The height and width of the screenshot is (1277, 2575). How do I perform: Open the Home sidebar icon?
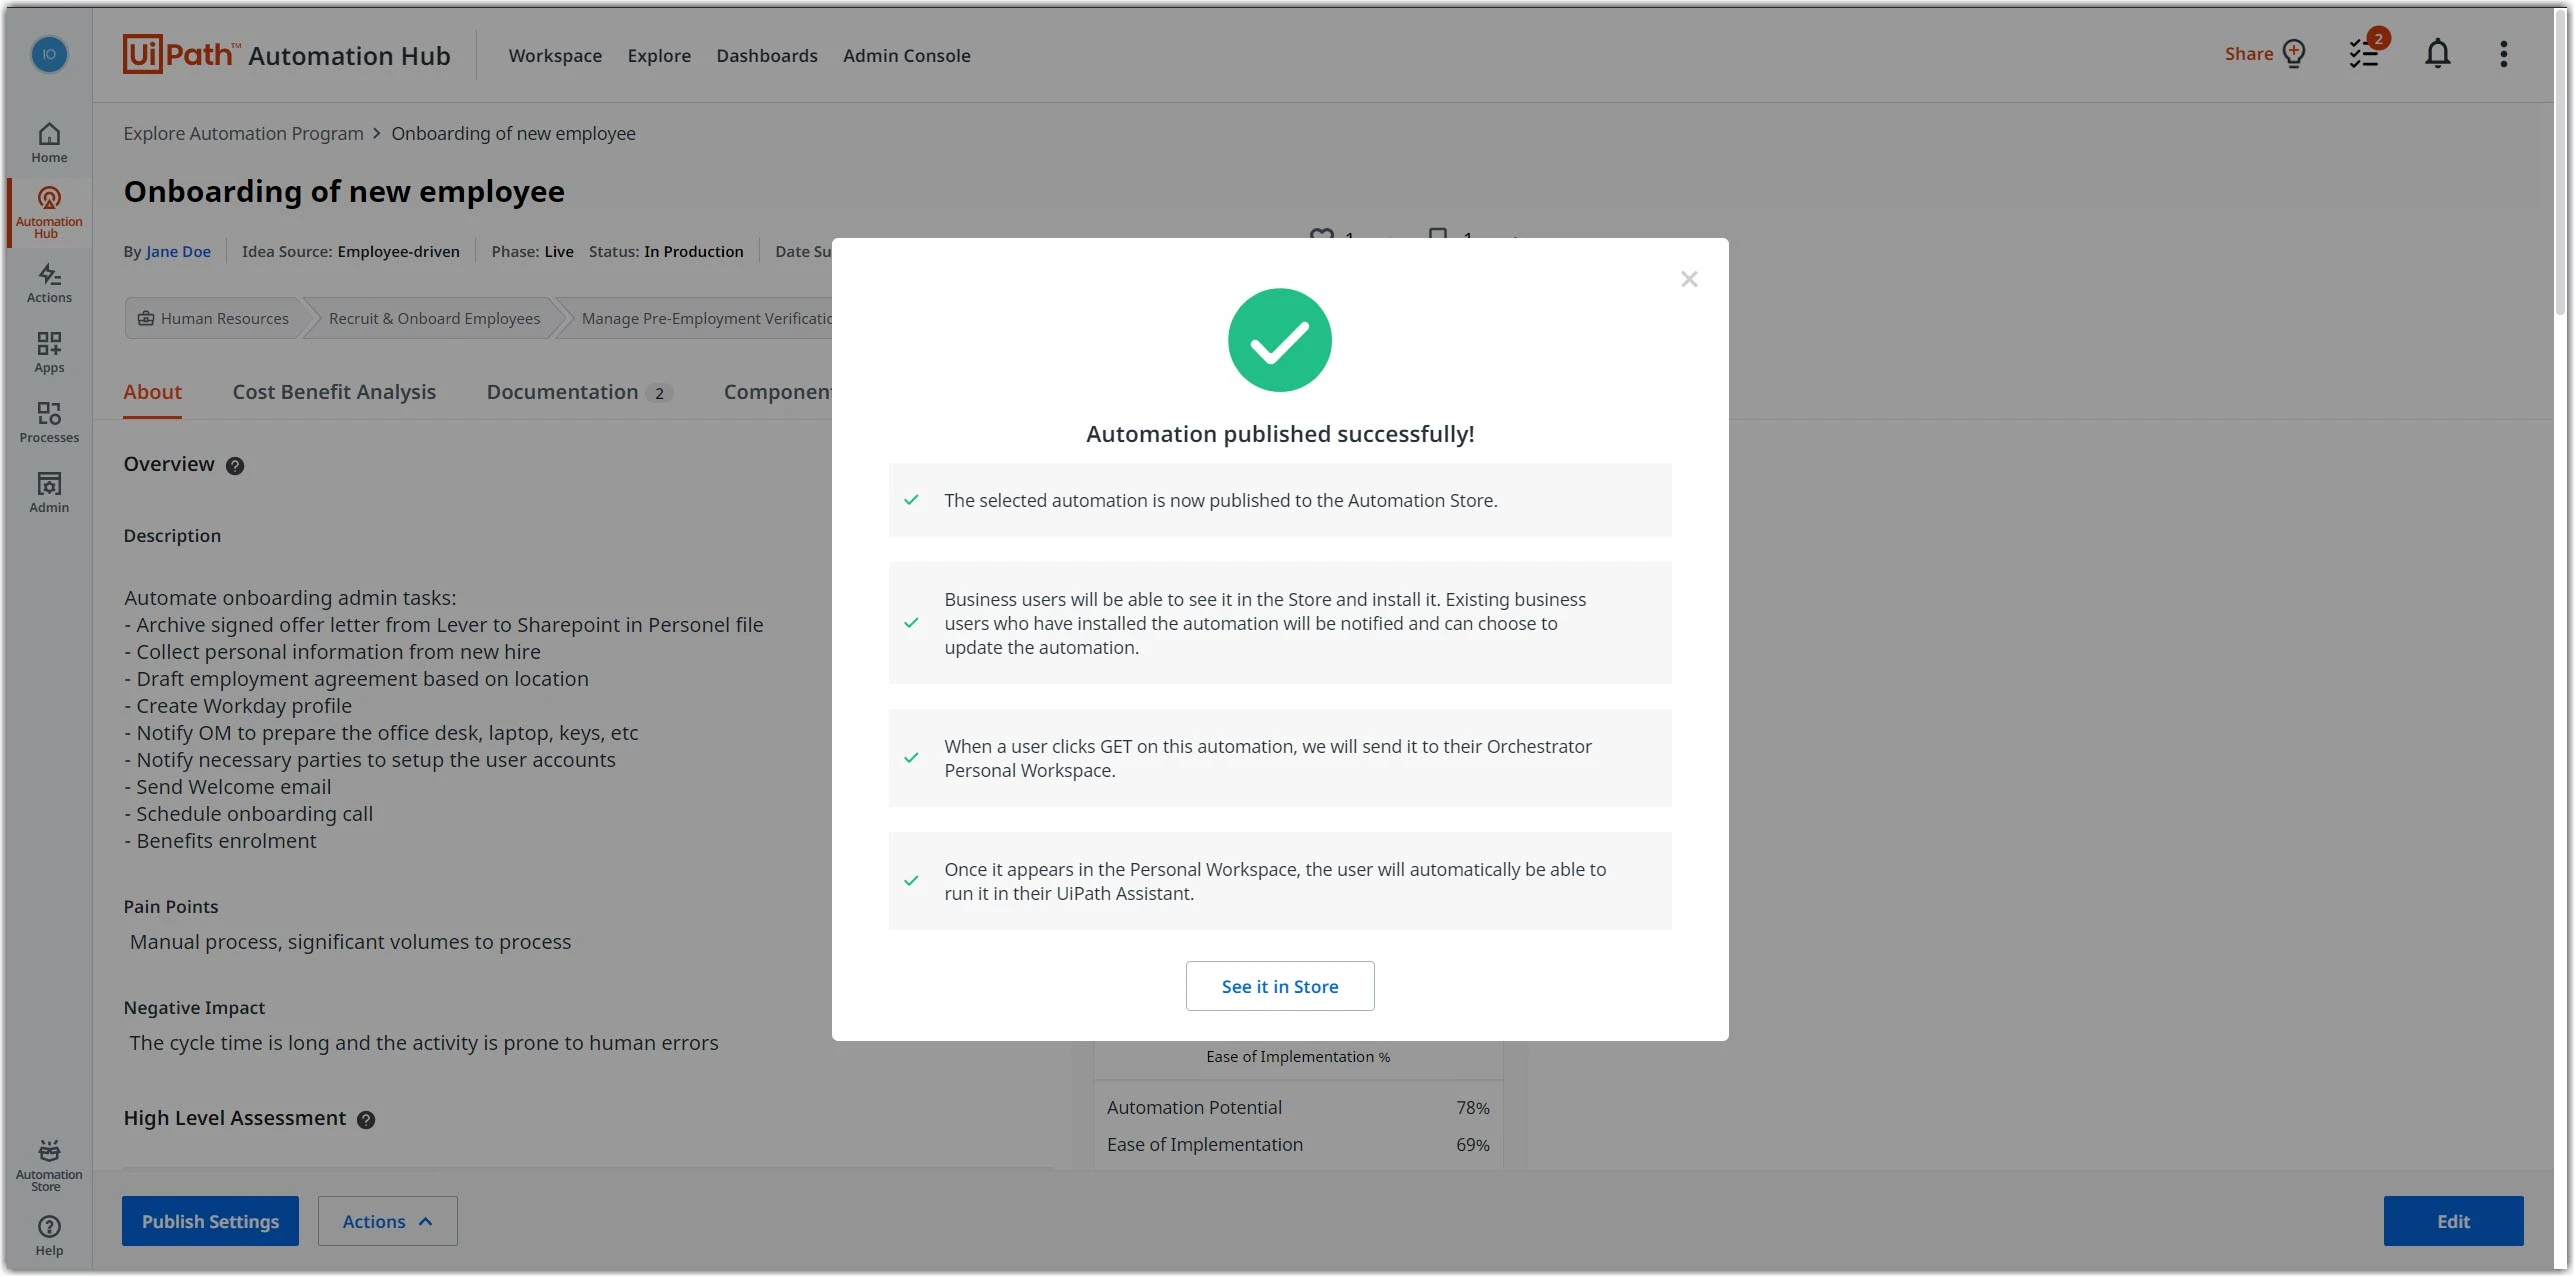(x=49, y=142)
